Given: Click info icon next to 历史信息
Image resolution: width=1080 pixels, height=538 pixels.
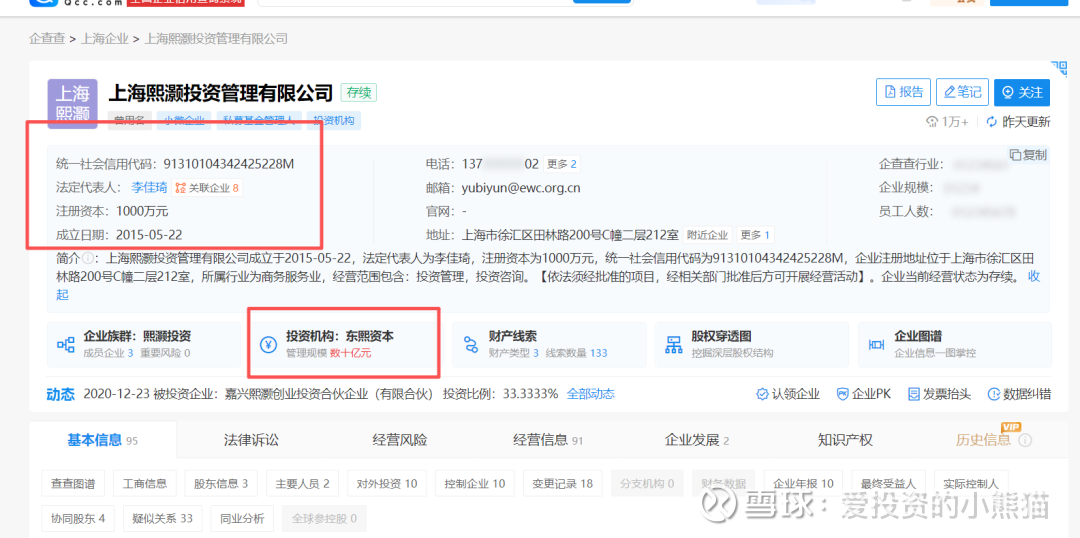Looking at the screenshot, I should 1025,440.
